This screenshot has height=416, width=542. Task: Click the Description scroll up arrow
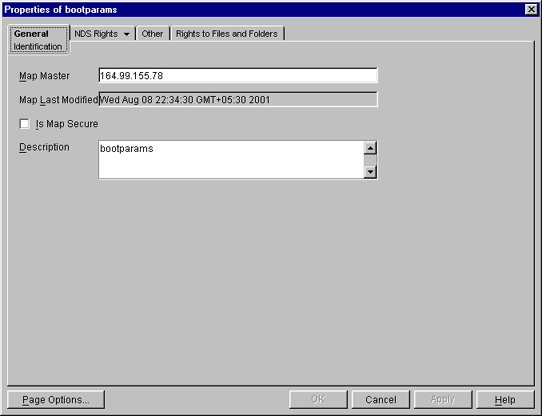[x=370, y=148]
